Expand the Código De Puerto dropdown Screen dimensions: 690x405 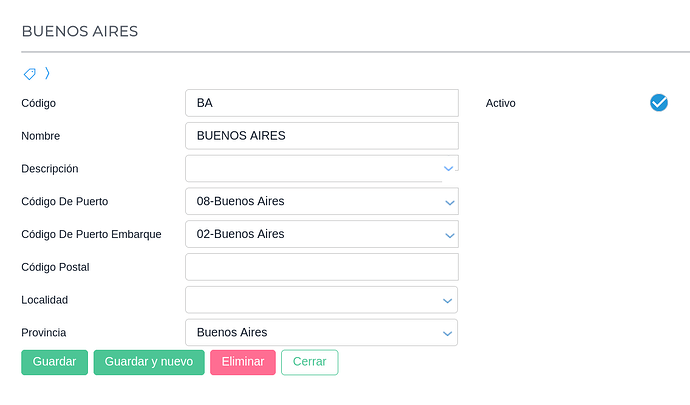[x=448, y=202]
